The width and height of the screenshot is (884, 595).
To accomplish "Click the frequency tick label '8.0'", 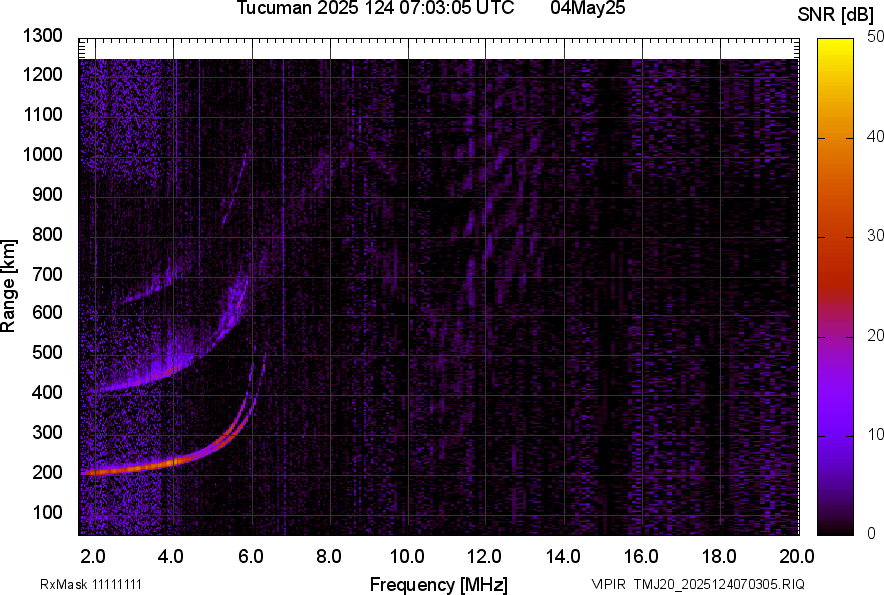I will (x=329, y=557).
